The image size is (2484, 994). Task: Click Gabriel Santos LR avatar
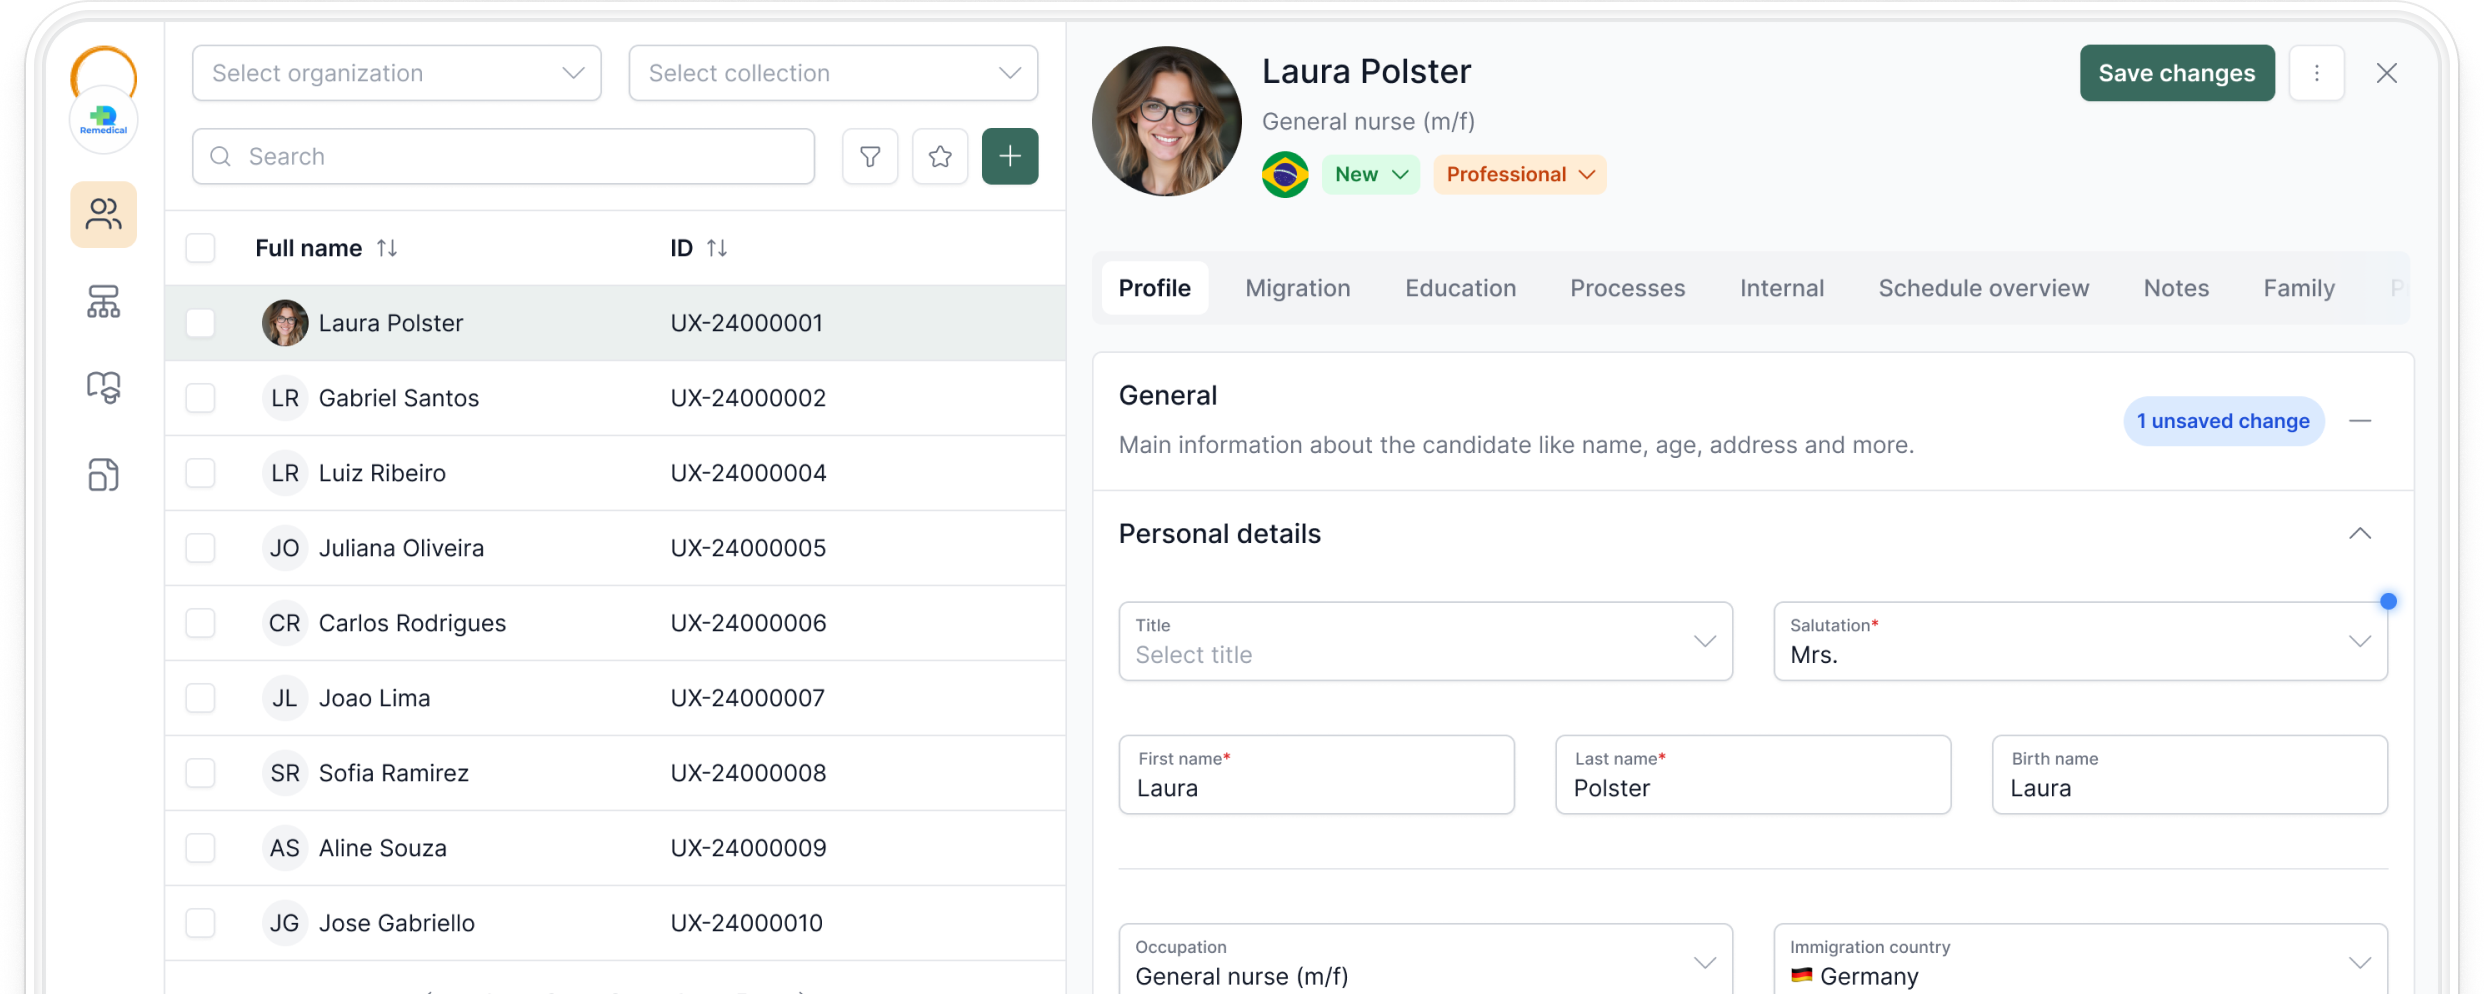coord(285,398)
